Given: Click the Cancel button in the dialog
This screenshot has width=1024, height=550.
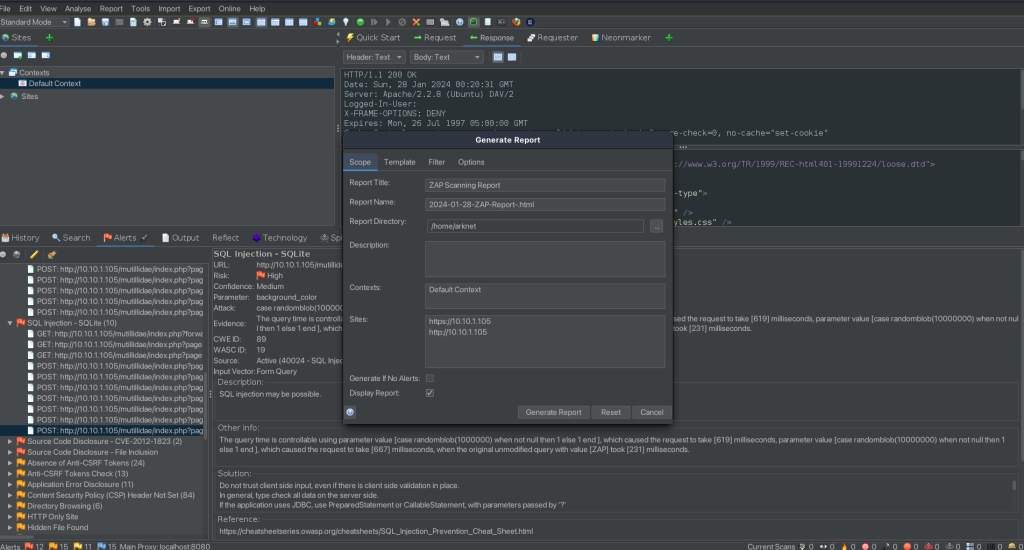Looking at the screenshot, I should pos(651,412).
